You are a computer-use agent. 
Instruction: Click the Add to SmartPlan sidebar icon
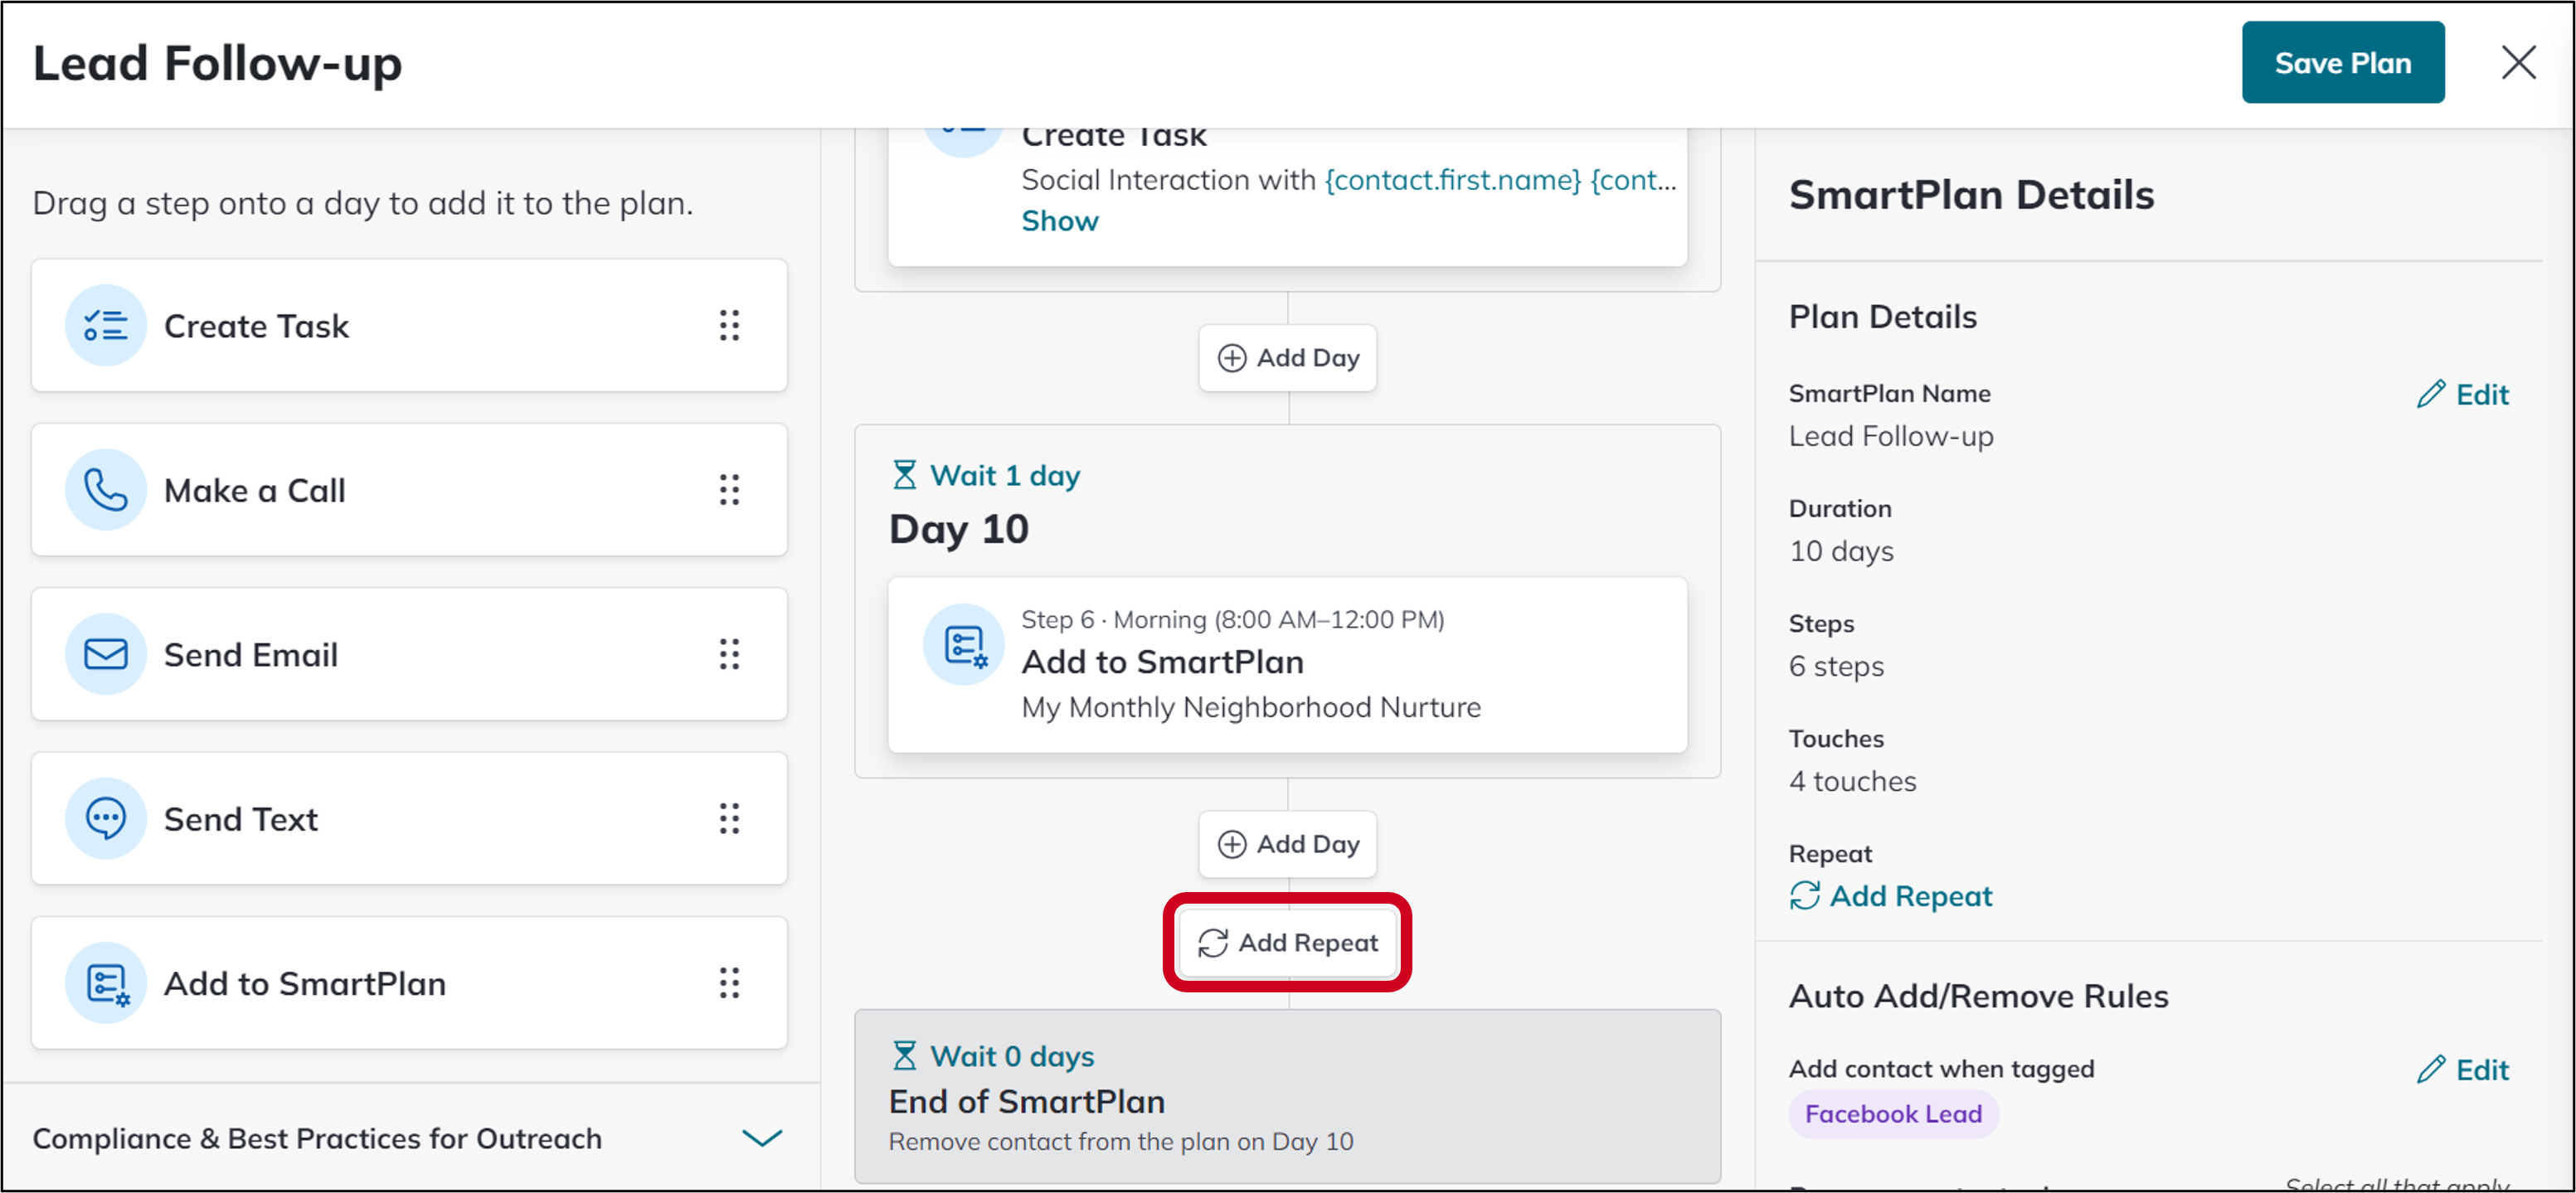(x=106, y=983)
